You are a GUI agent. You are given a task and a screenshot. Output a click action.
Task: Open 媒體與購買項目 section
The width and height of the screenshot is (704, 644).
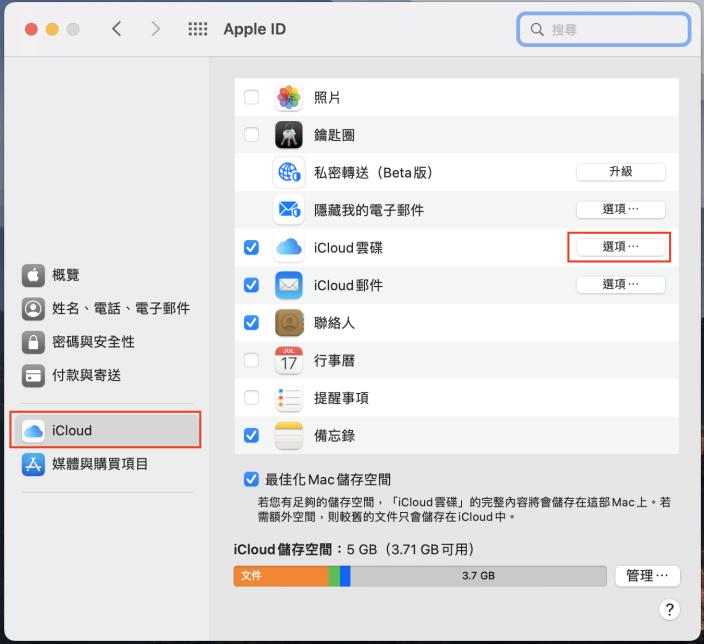(x=106, y=464)
